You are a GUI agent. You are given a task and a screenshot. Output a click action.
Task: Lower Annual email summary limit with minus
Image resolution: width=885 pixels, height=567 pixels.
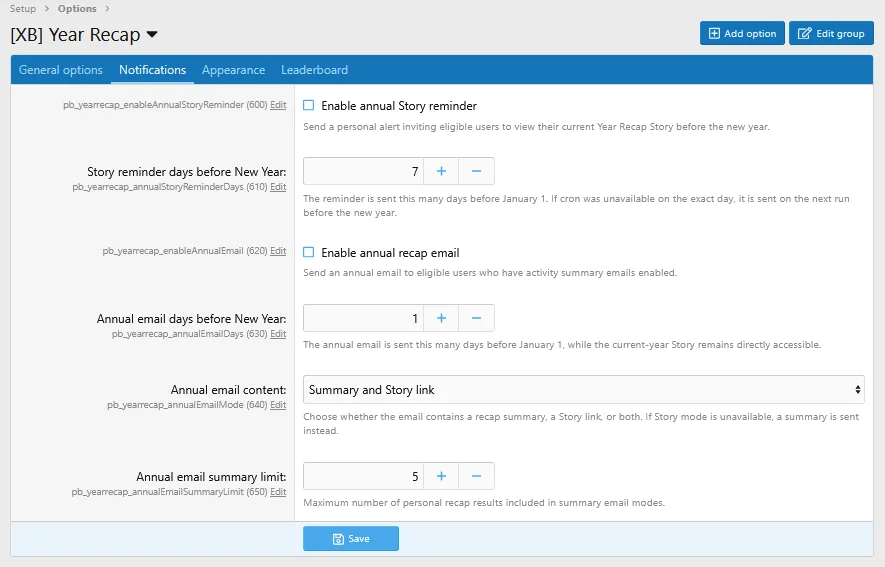tap(476, 476)
